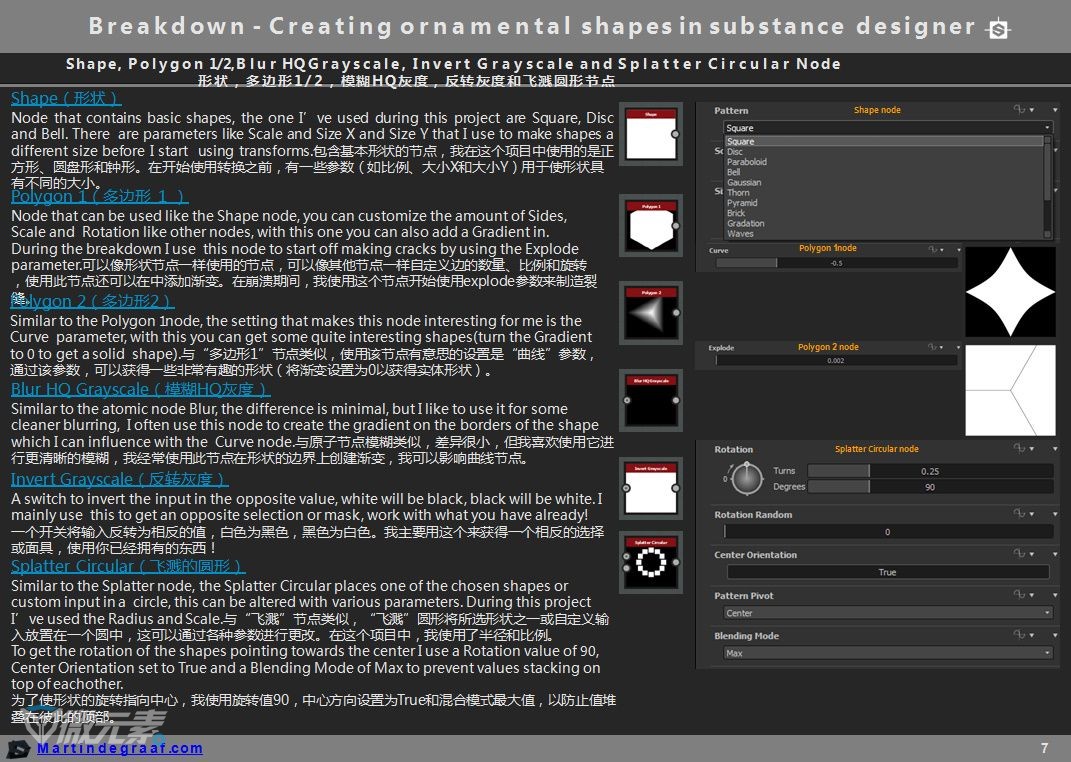Click the Polygon 1 node output connector
Viewport: 1071px width, 762px height.
[675, 225]
